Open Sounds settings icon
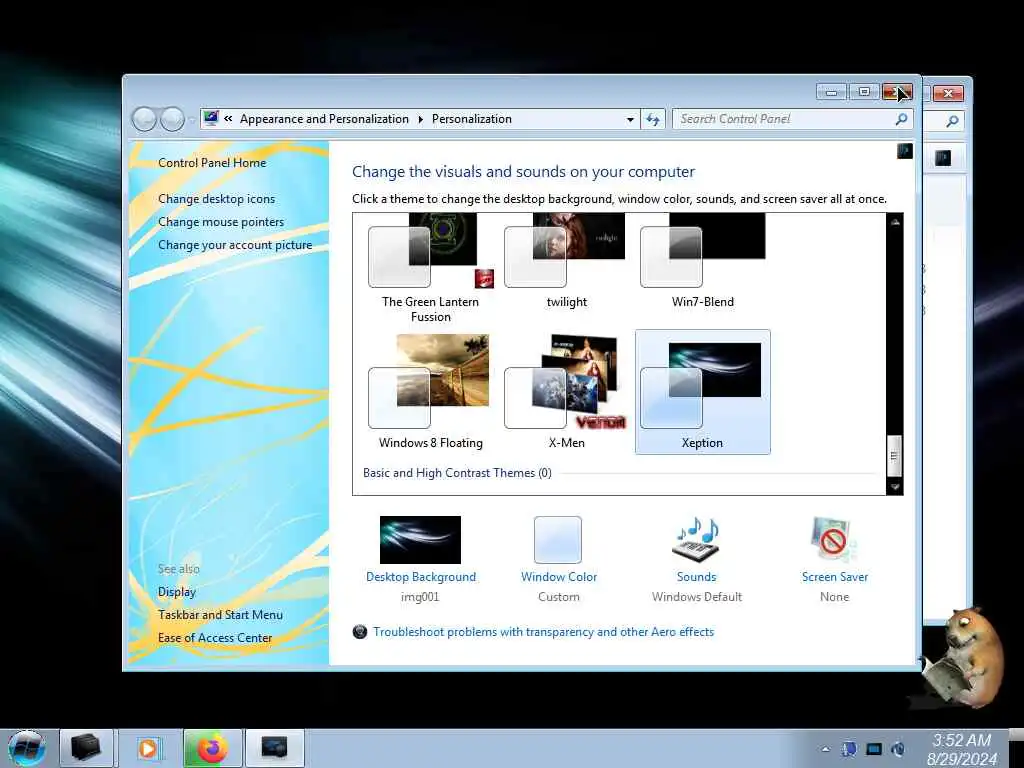This screenshot has width=1024, height=768. (696, 541)
